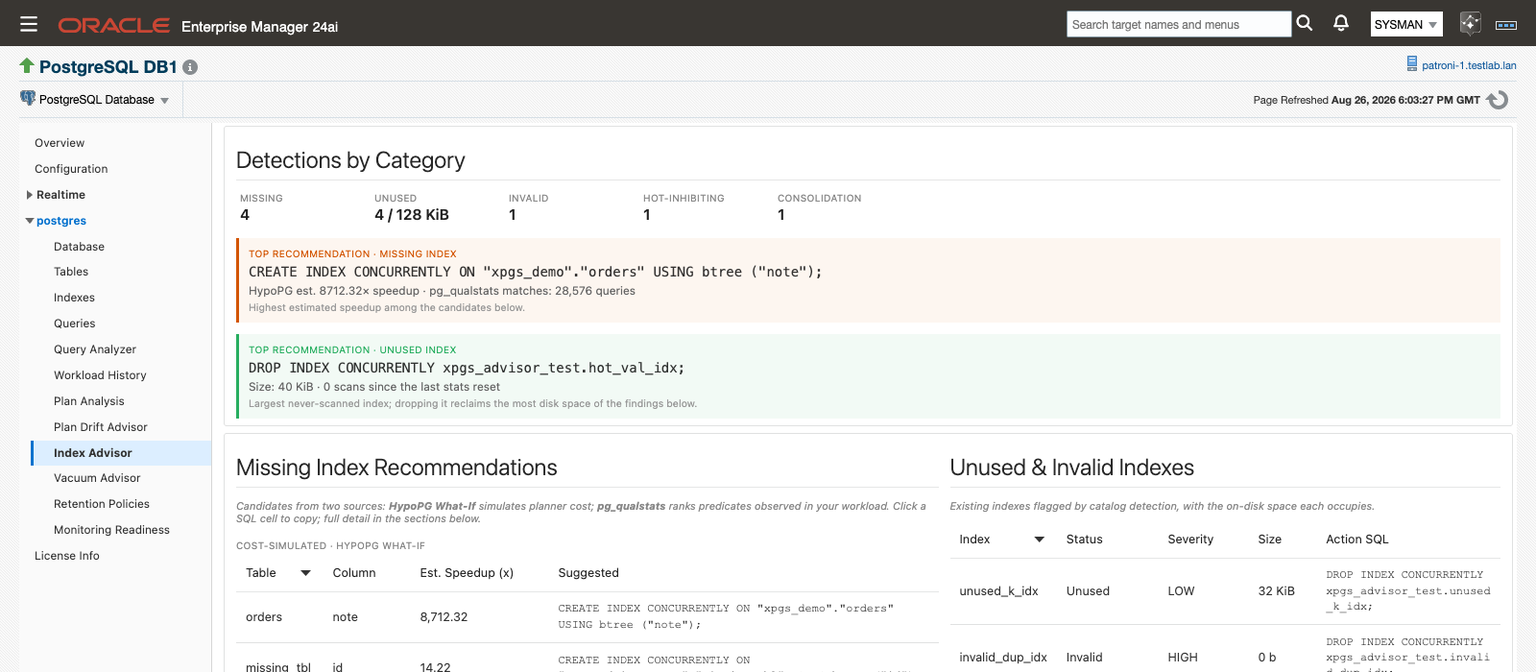Click the Action SQL column header
This screenshot has width=1536, height=672.
click(1357, 539)
